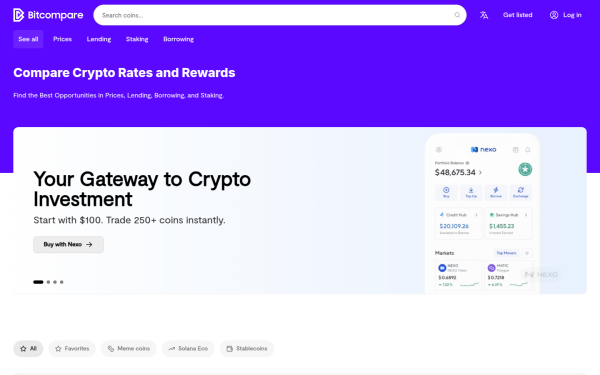
Task: Open the Lending tab
Action: coord(99,39)
